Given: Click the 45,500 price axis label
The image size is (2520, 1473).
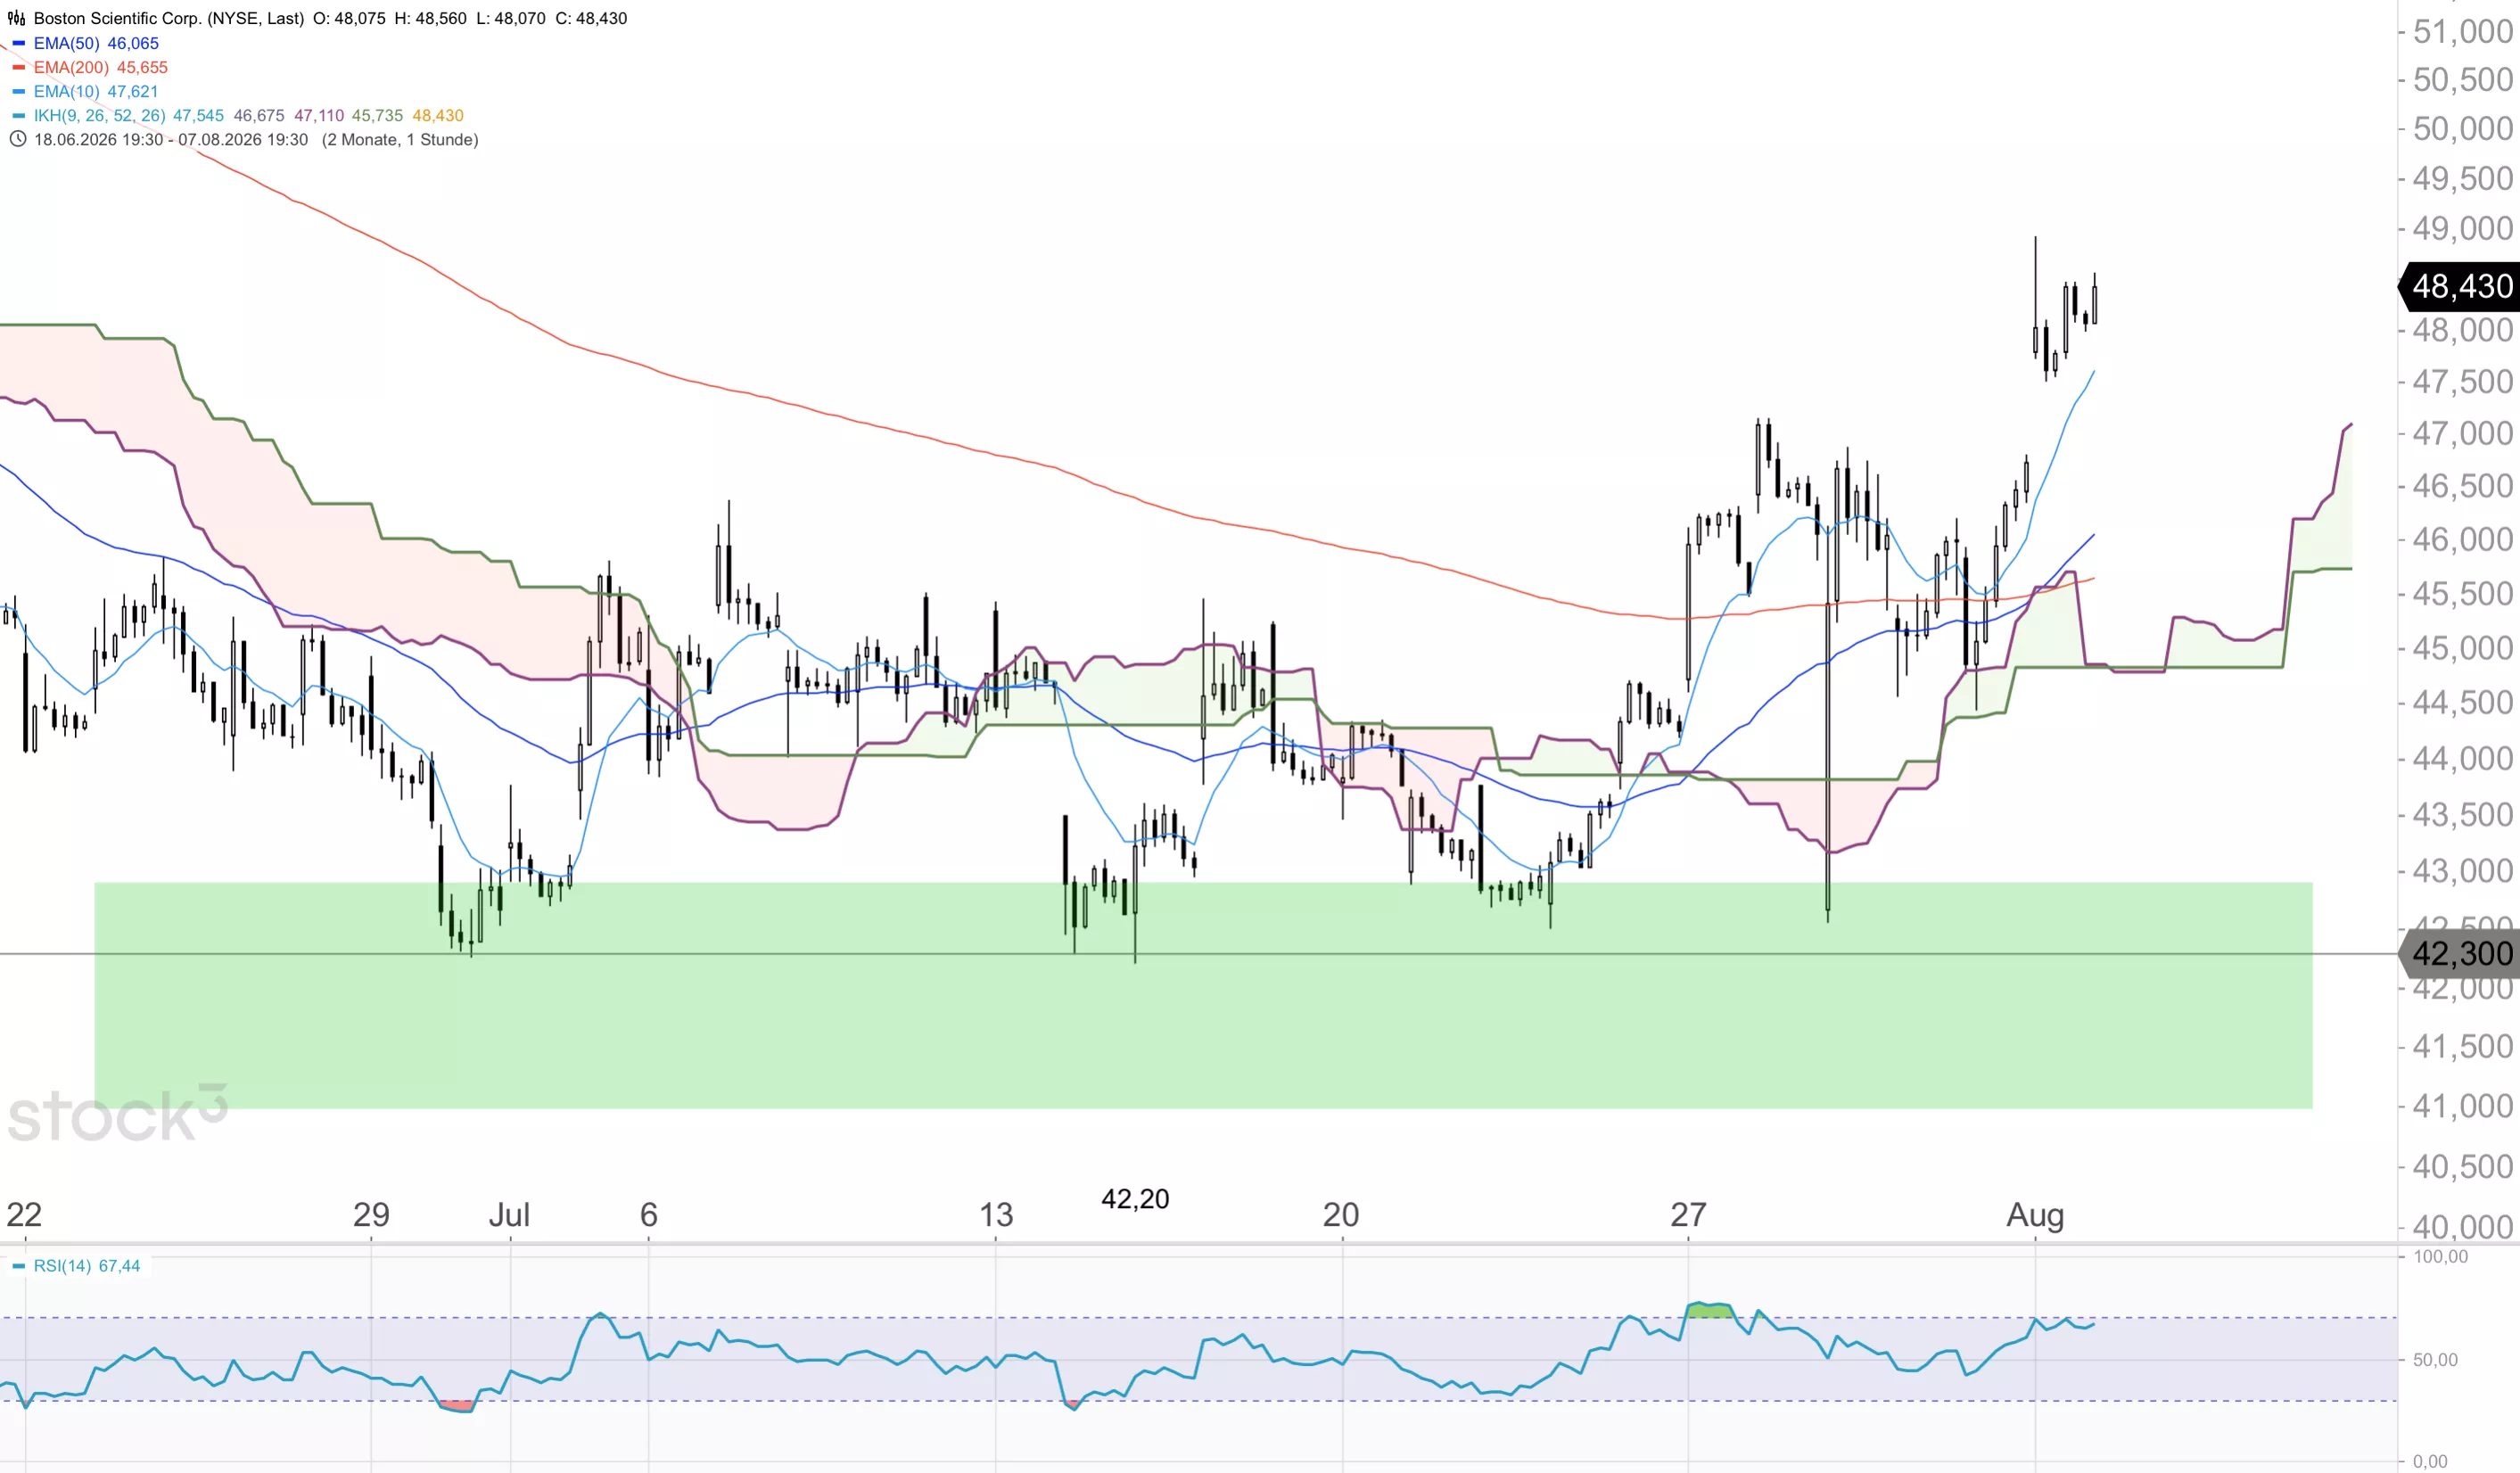Looking at the screenshot, I should tap(2462, 593).
